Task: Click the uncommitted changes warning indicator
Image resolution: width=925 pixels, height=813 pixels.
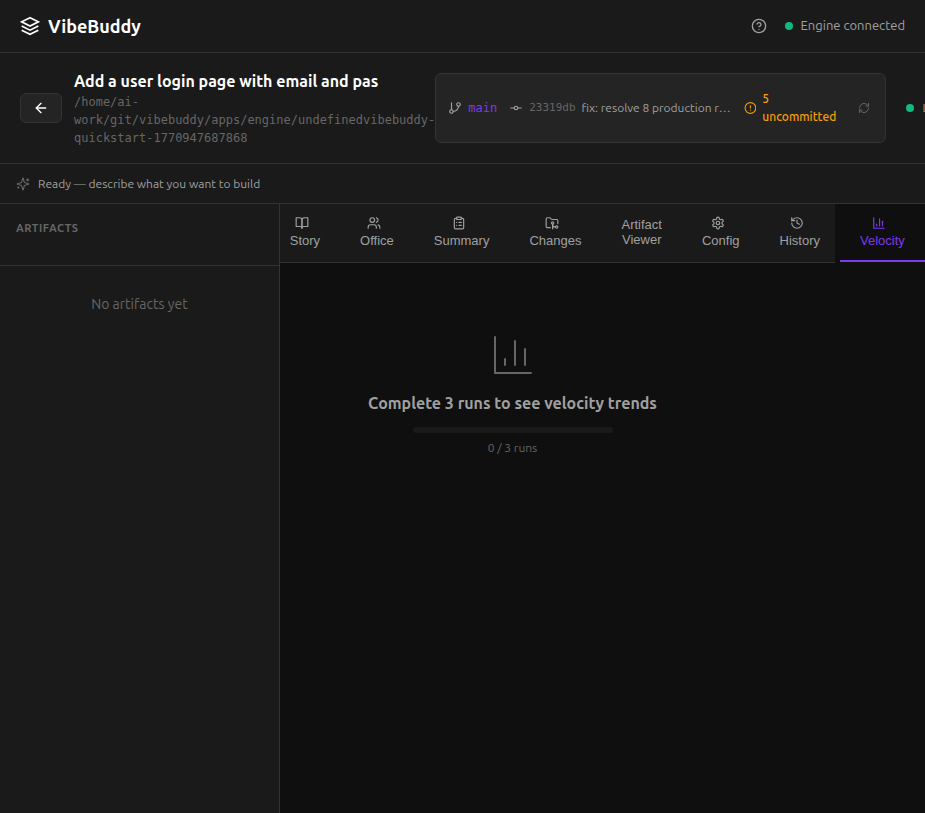Action: pos(750,107)
